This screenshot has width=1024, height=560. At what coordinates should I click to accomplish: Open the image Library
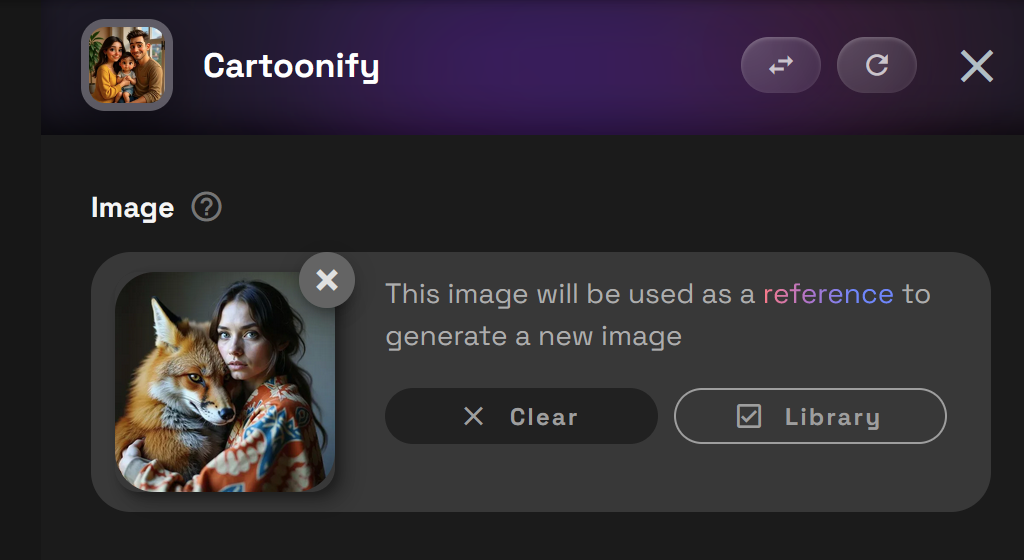810,416
